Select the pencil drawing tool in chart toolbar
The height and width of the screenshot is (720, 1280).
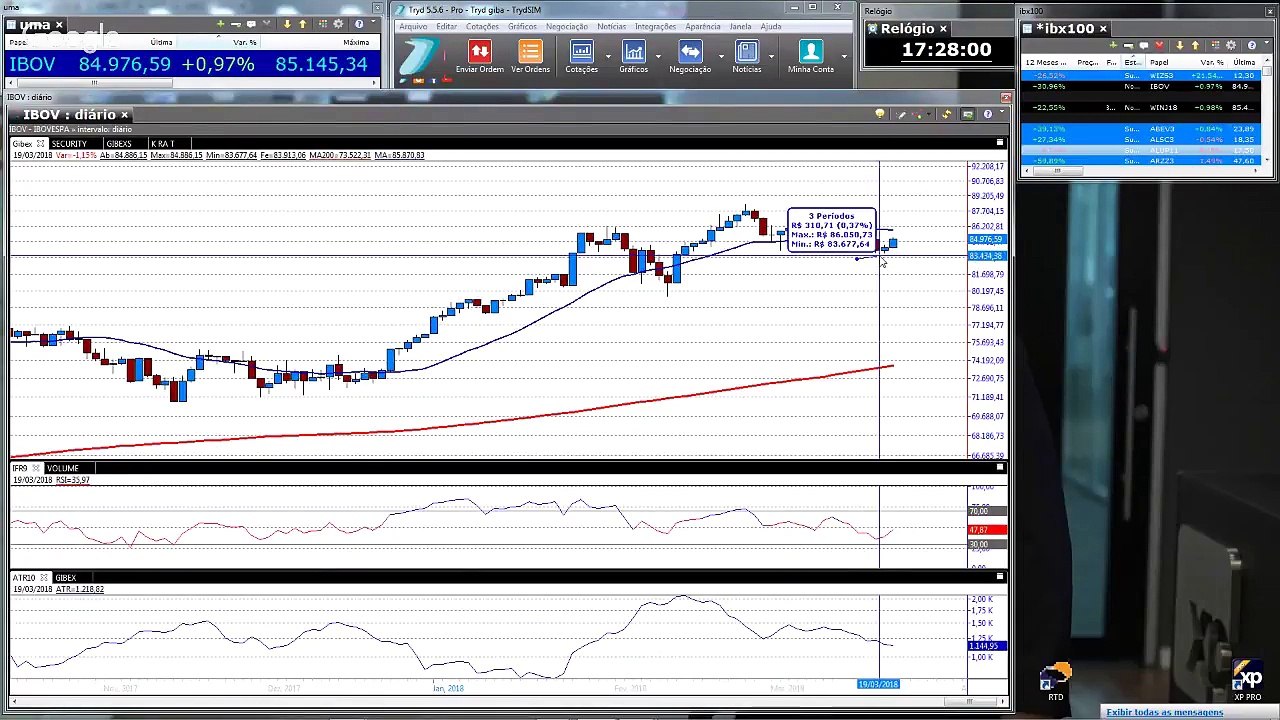click(x=901, y=115)
